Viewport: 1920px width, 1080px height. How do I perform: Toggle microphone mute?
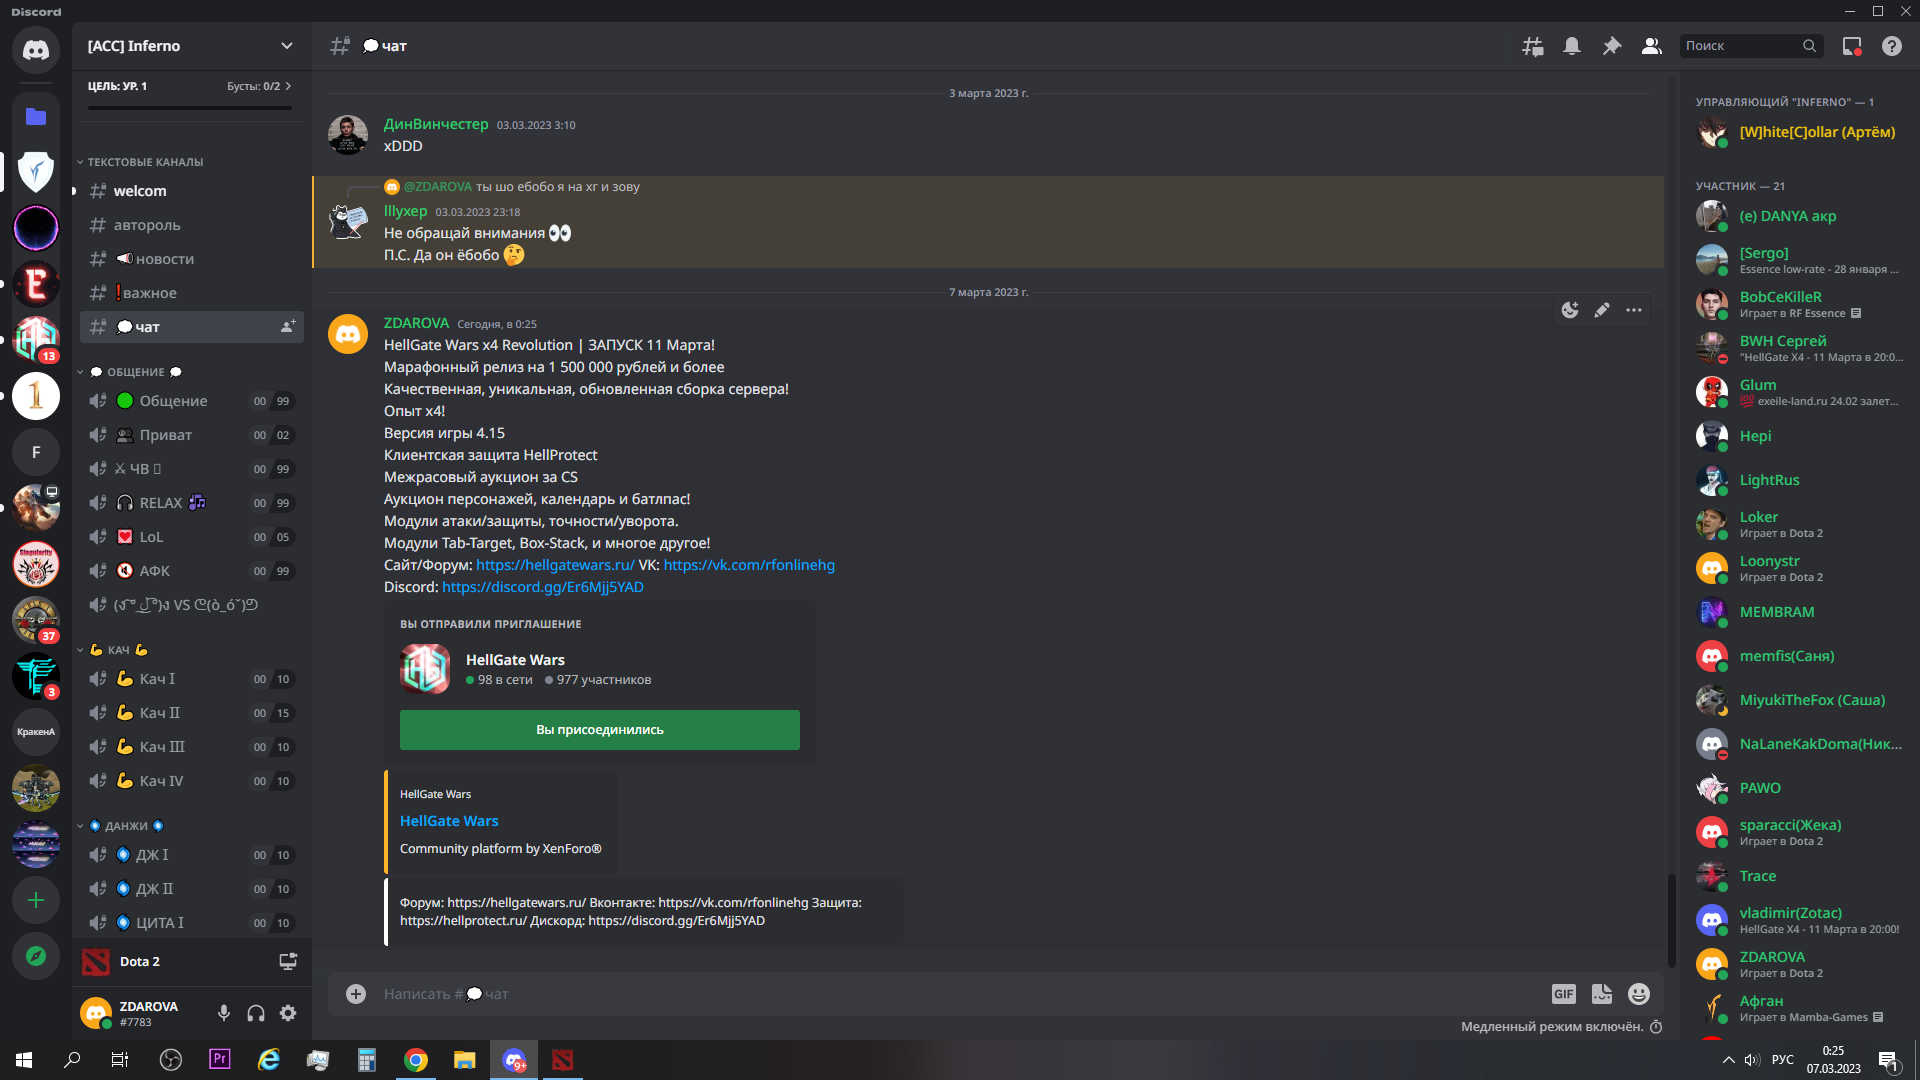click(224, 1013)
